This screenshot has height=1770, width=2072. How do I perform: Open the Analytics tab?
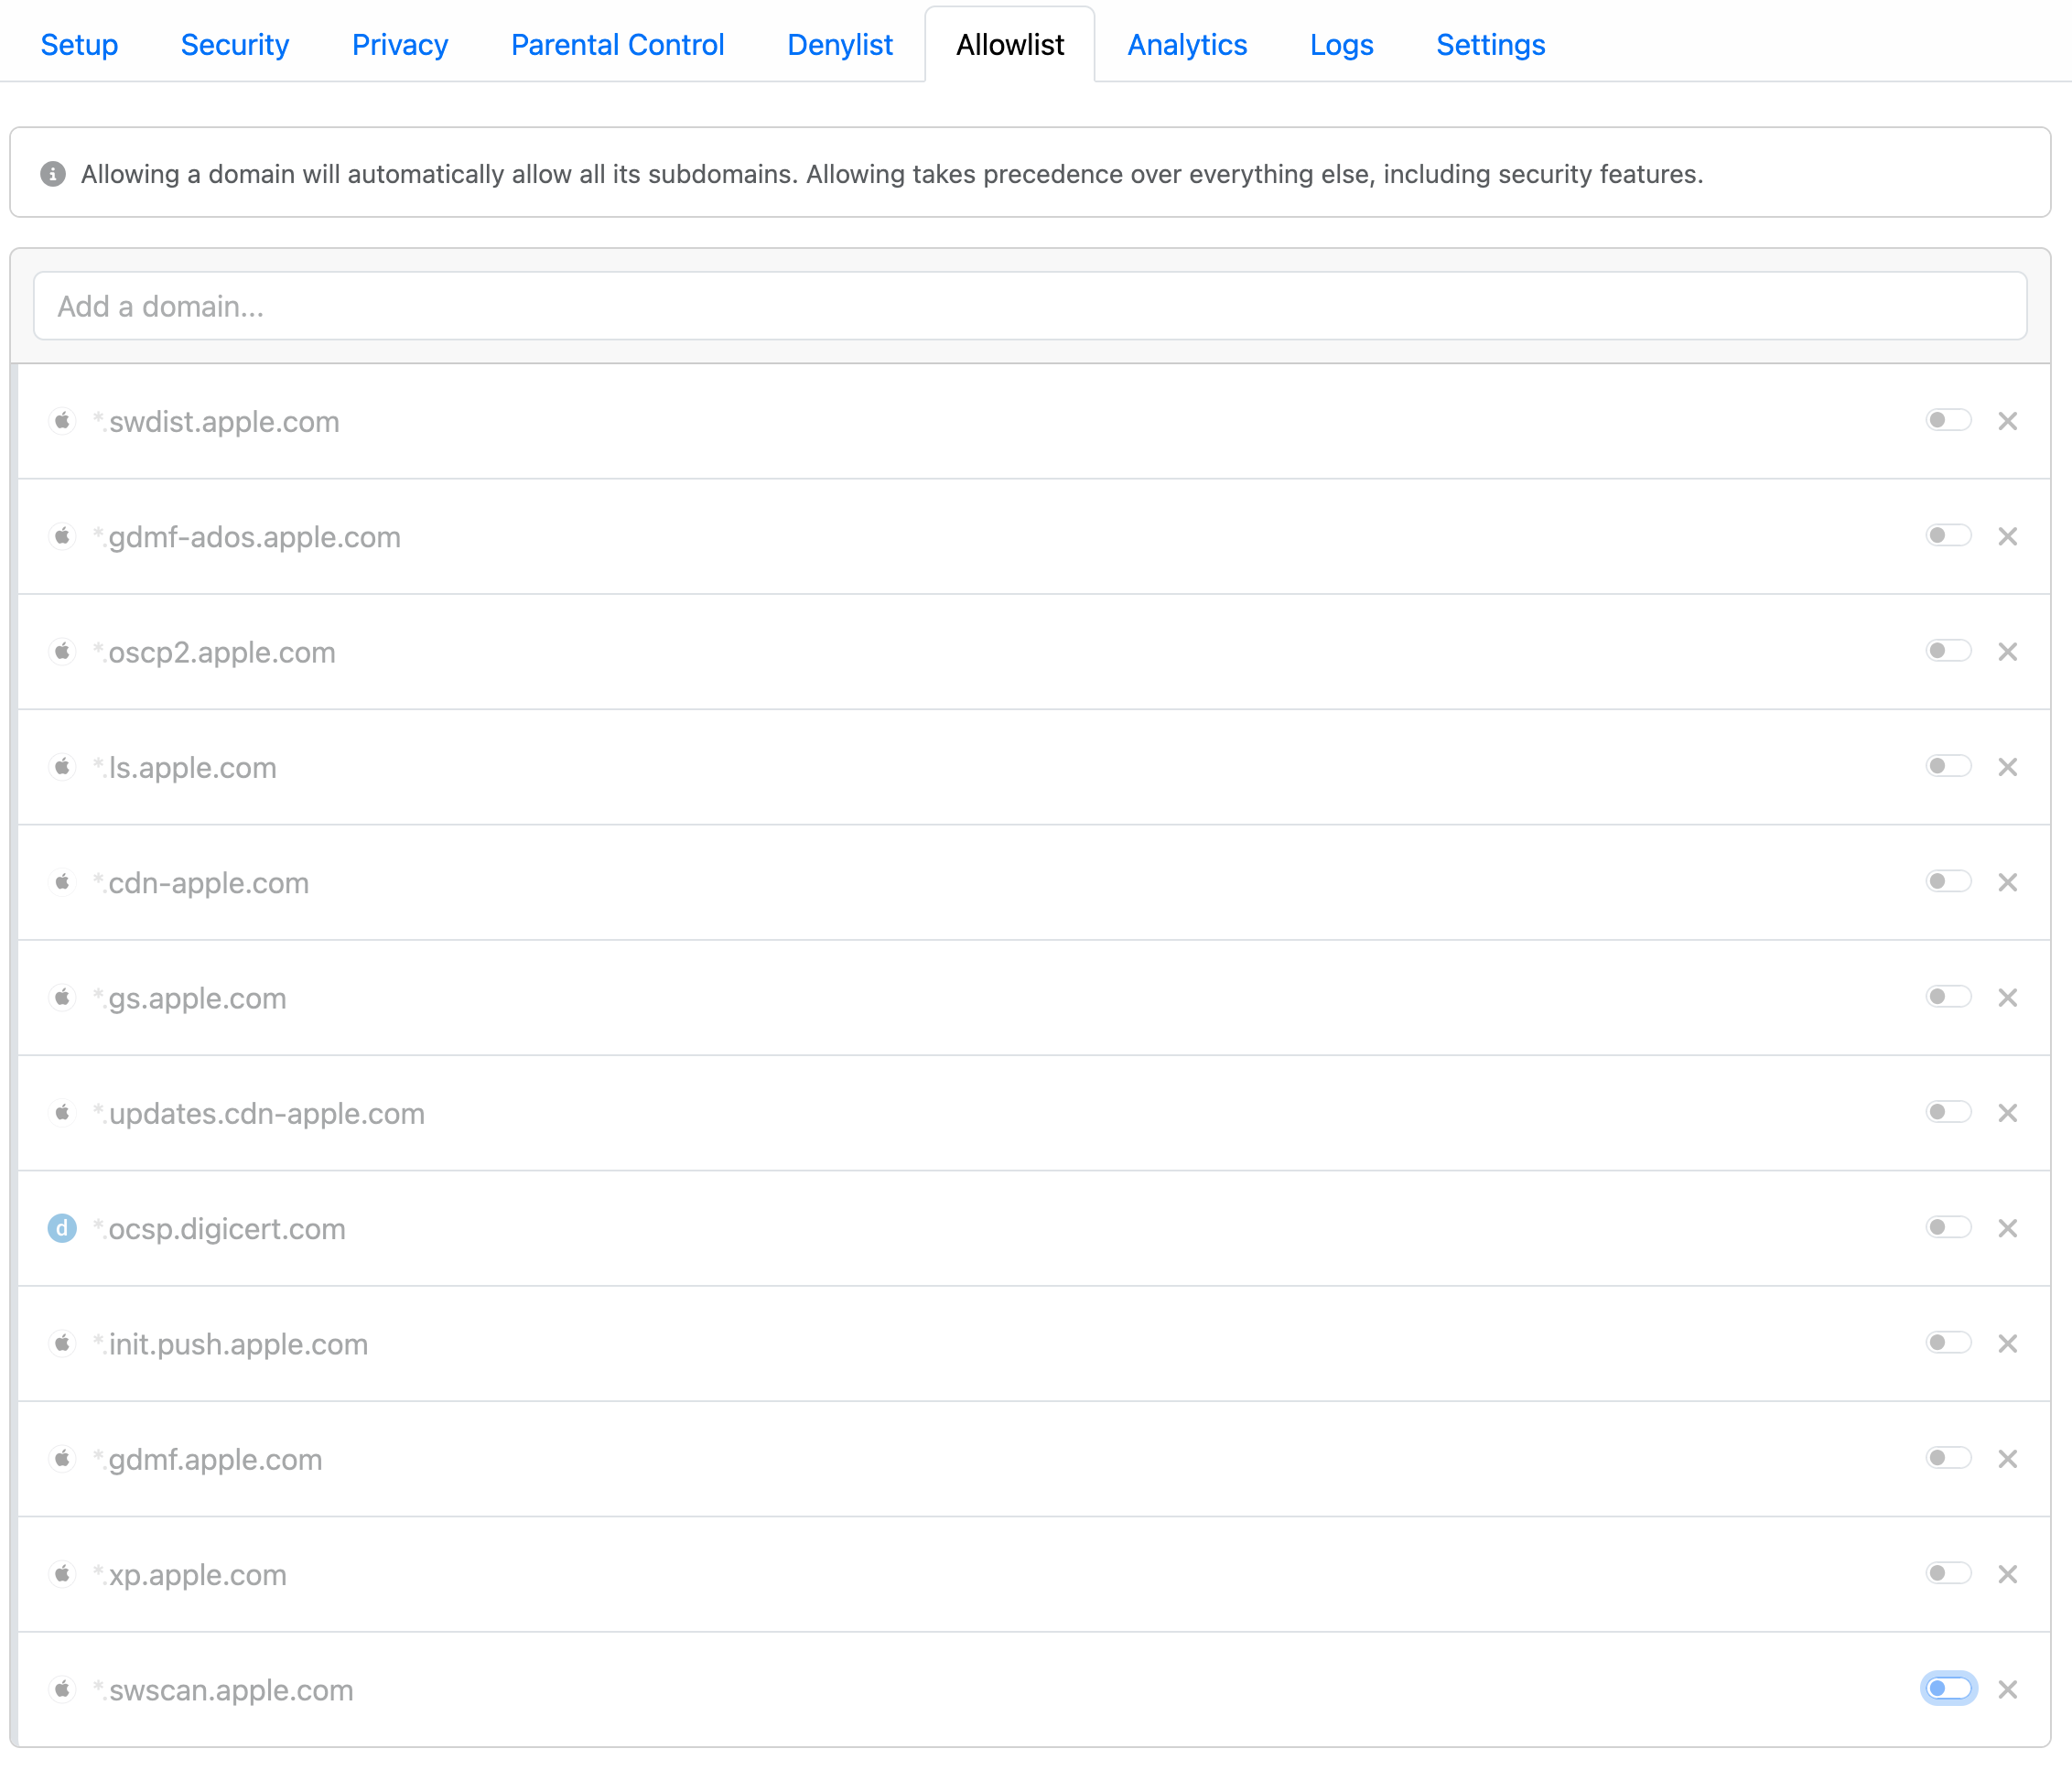1187,45
